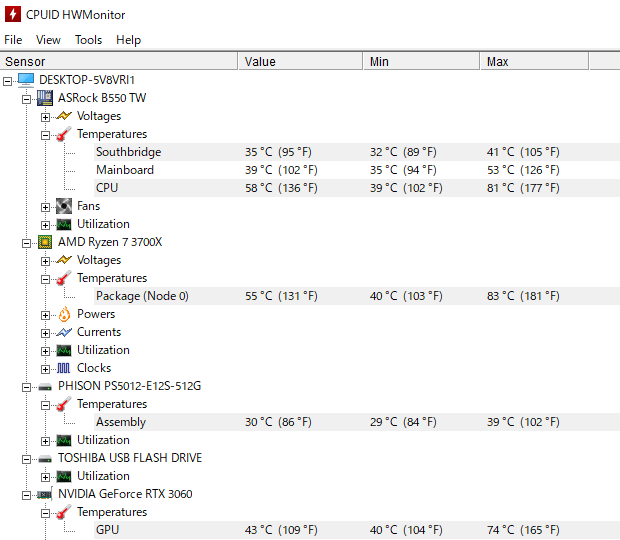Click the ASRock B550 TW motherboard icon
Viewport: 620px width, 540px height.
tap(45, 98)
